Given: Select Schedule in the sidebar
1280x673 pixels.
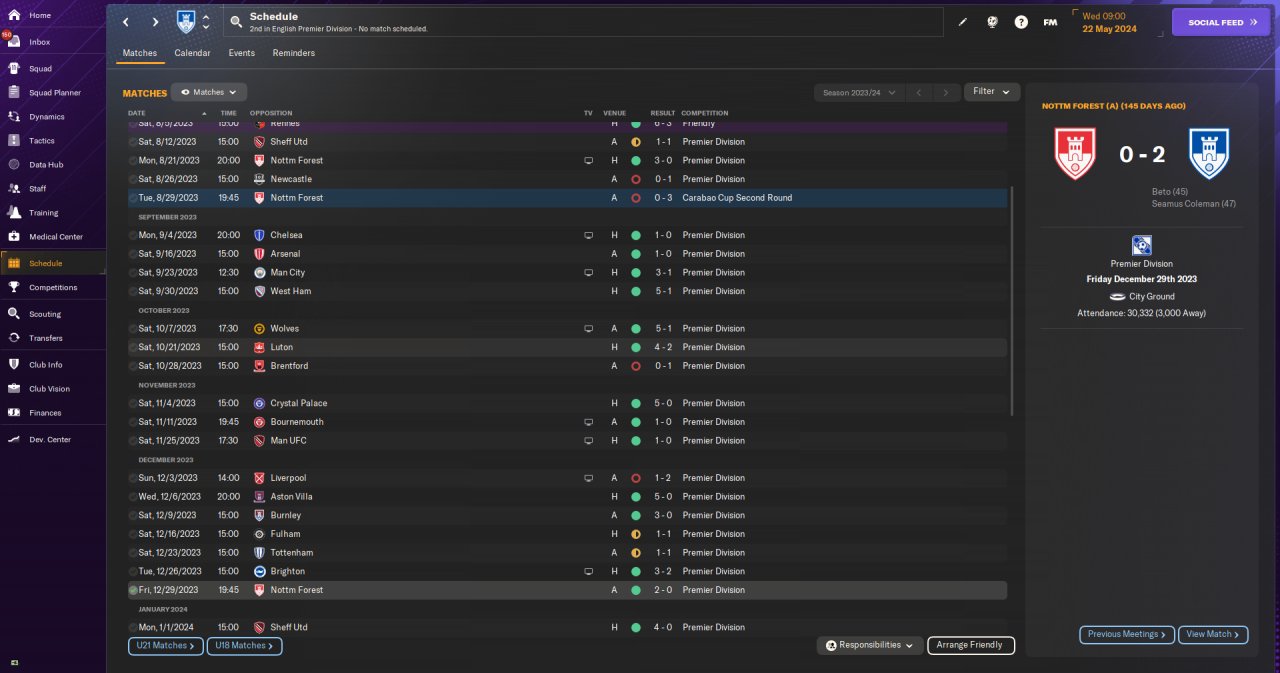Looking at the screenshot, I should pyautogui.click(x=52, y=263).
